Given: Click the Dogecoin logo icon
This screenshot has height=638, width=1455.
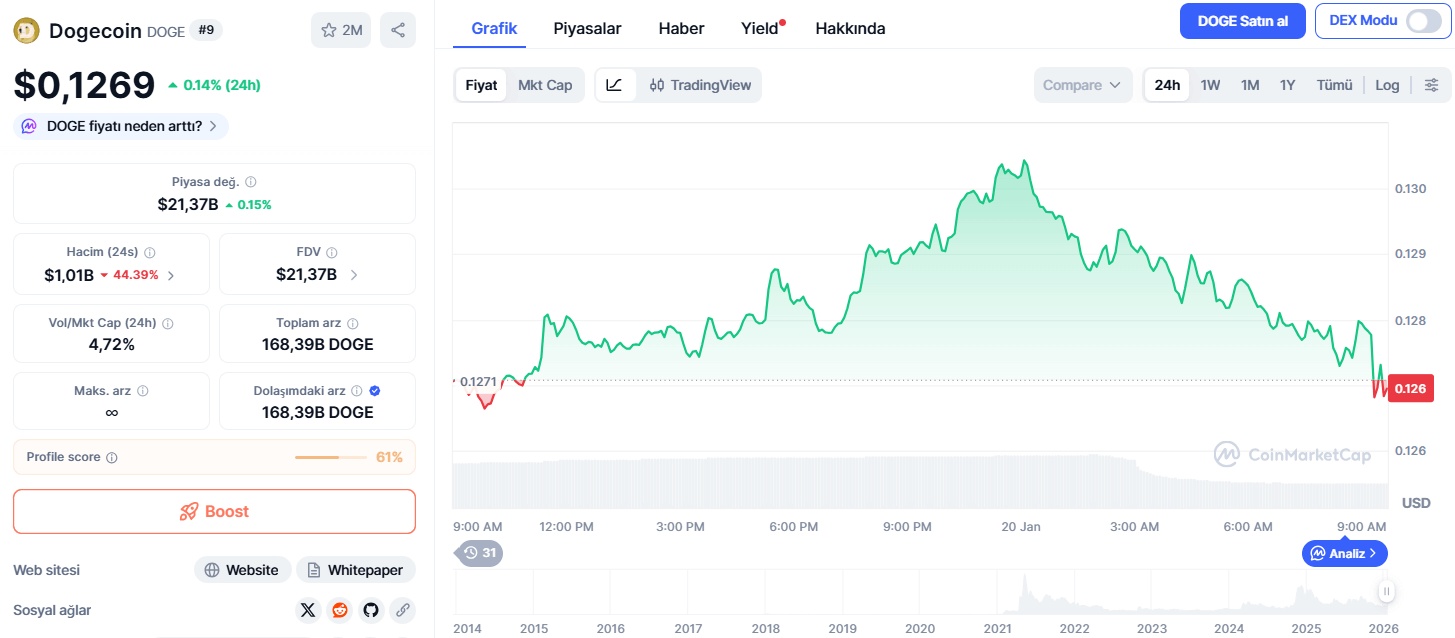Looking at the screenshot, I should 26,31.
